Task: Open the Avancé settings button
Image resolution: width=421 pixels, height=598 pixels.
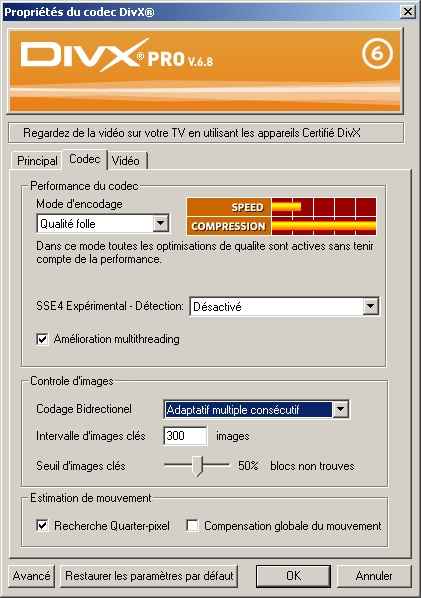Action: pos(31,575)
